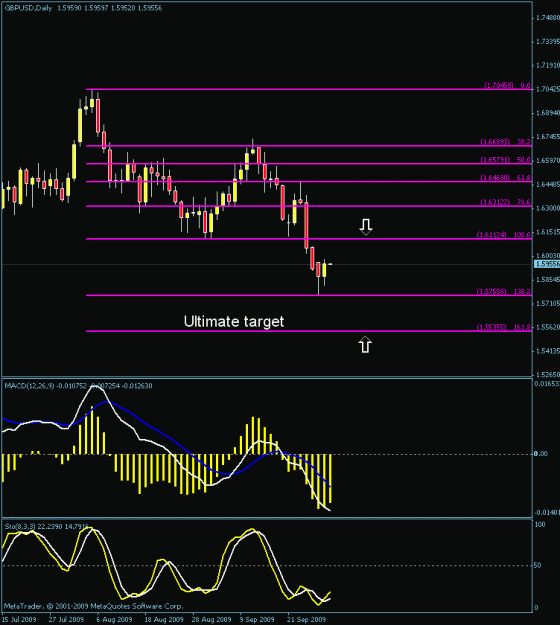Click the 21 Sep 2009 date label

(x=307, y=619)
